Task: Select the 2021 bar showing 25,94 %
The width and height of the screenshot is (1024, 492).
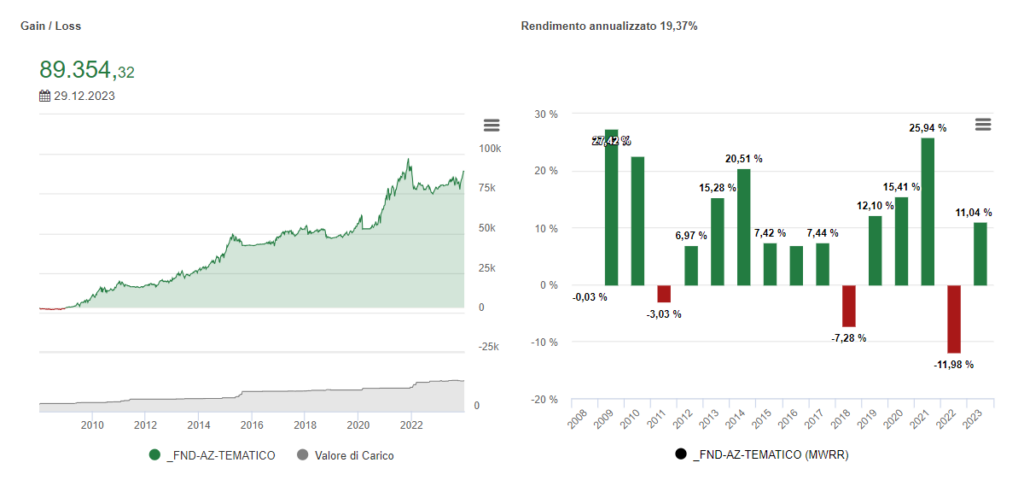Action: (x=927, y=211)
